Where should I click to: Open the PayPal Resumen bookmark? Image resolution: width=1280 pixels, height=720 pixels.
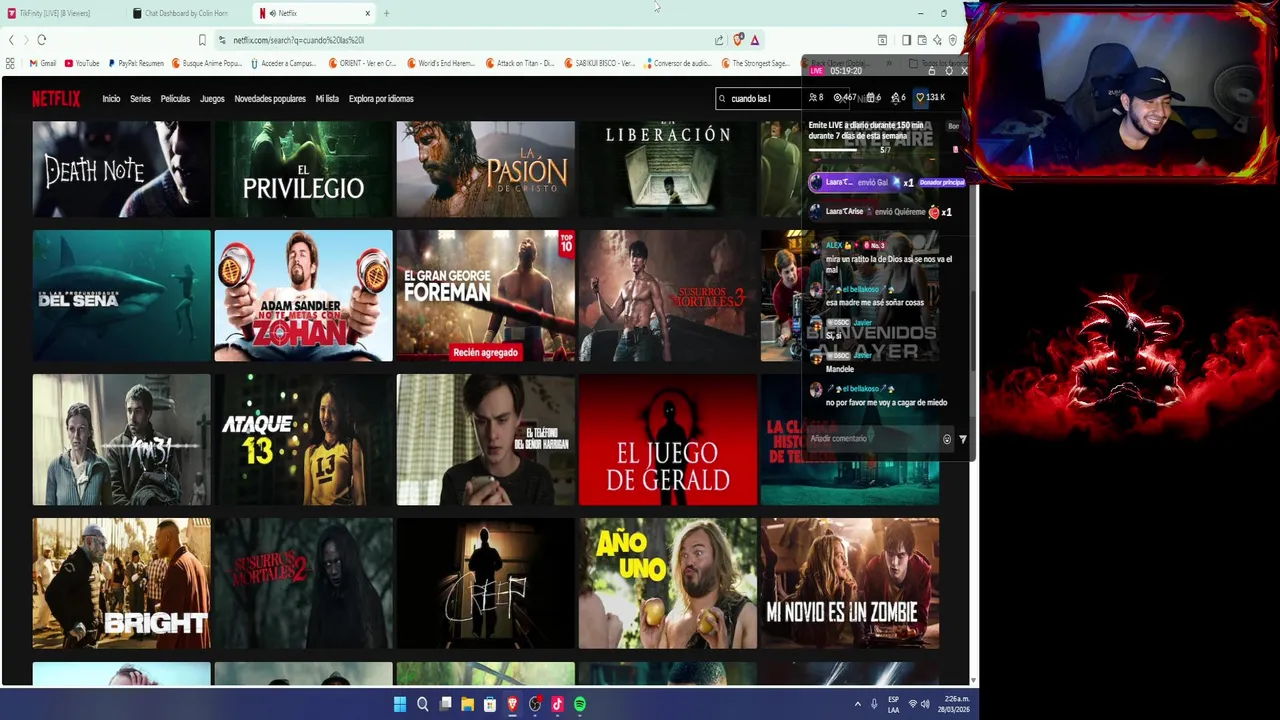(136, 63)
